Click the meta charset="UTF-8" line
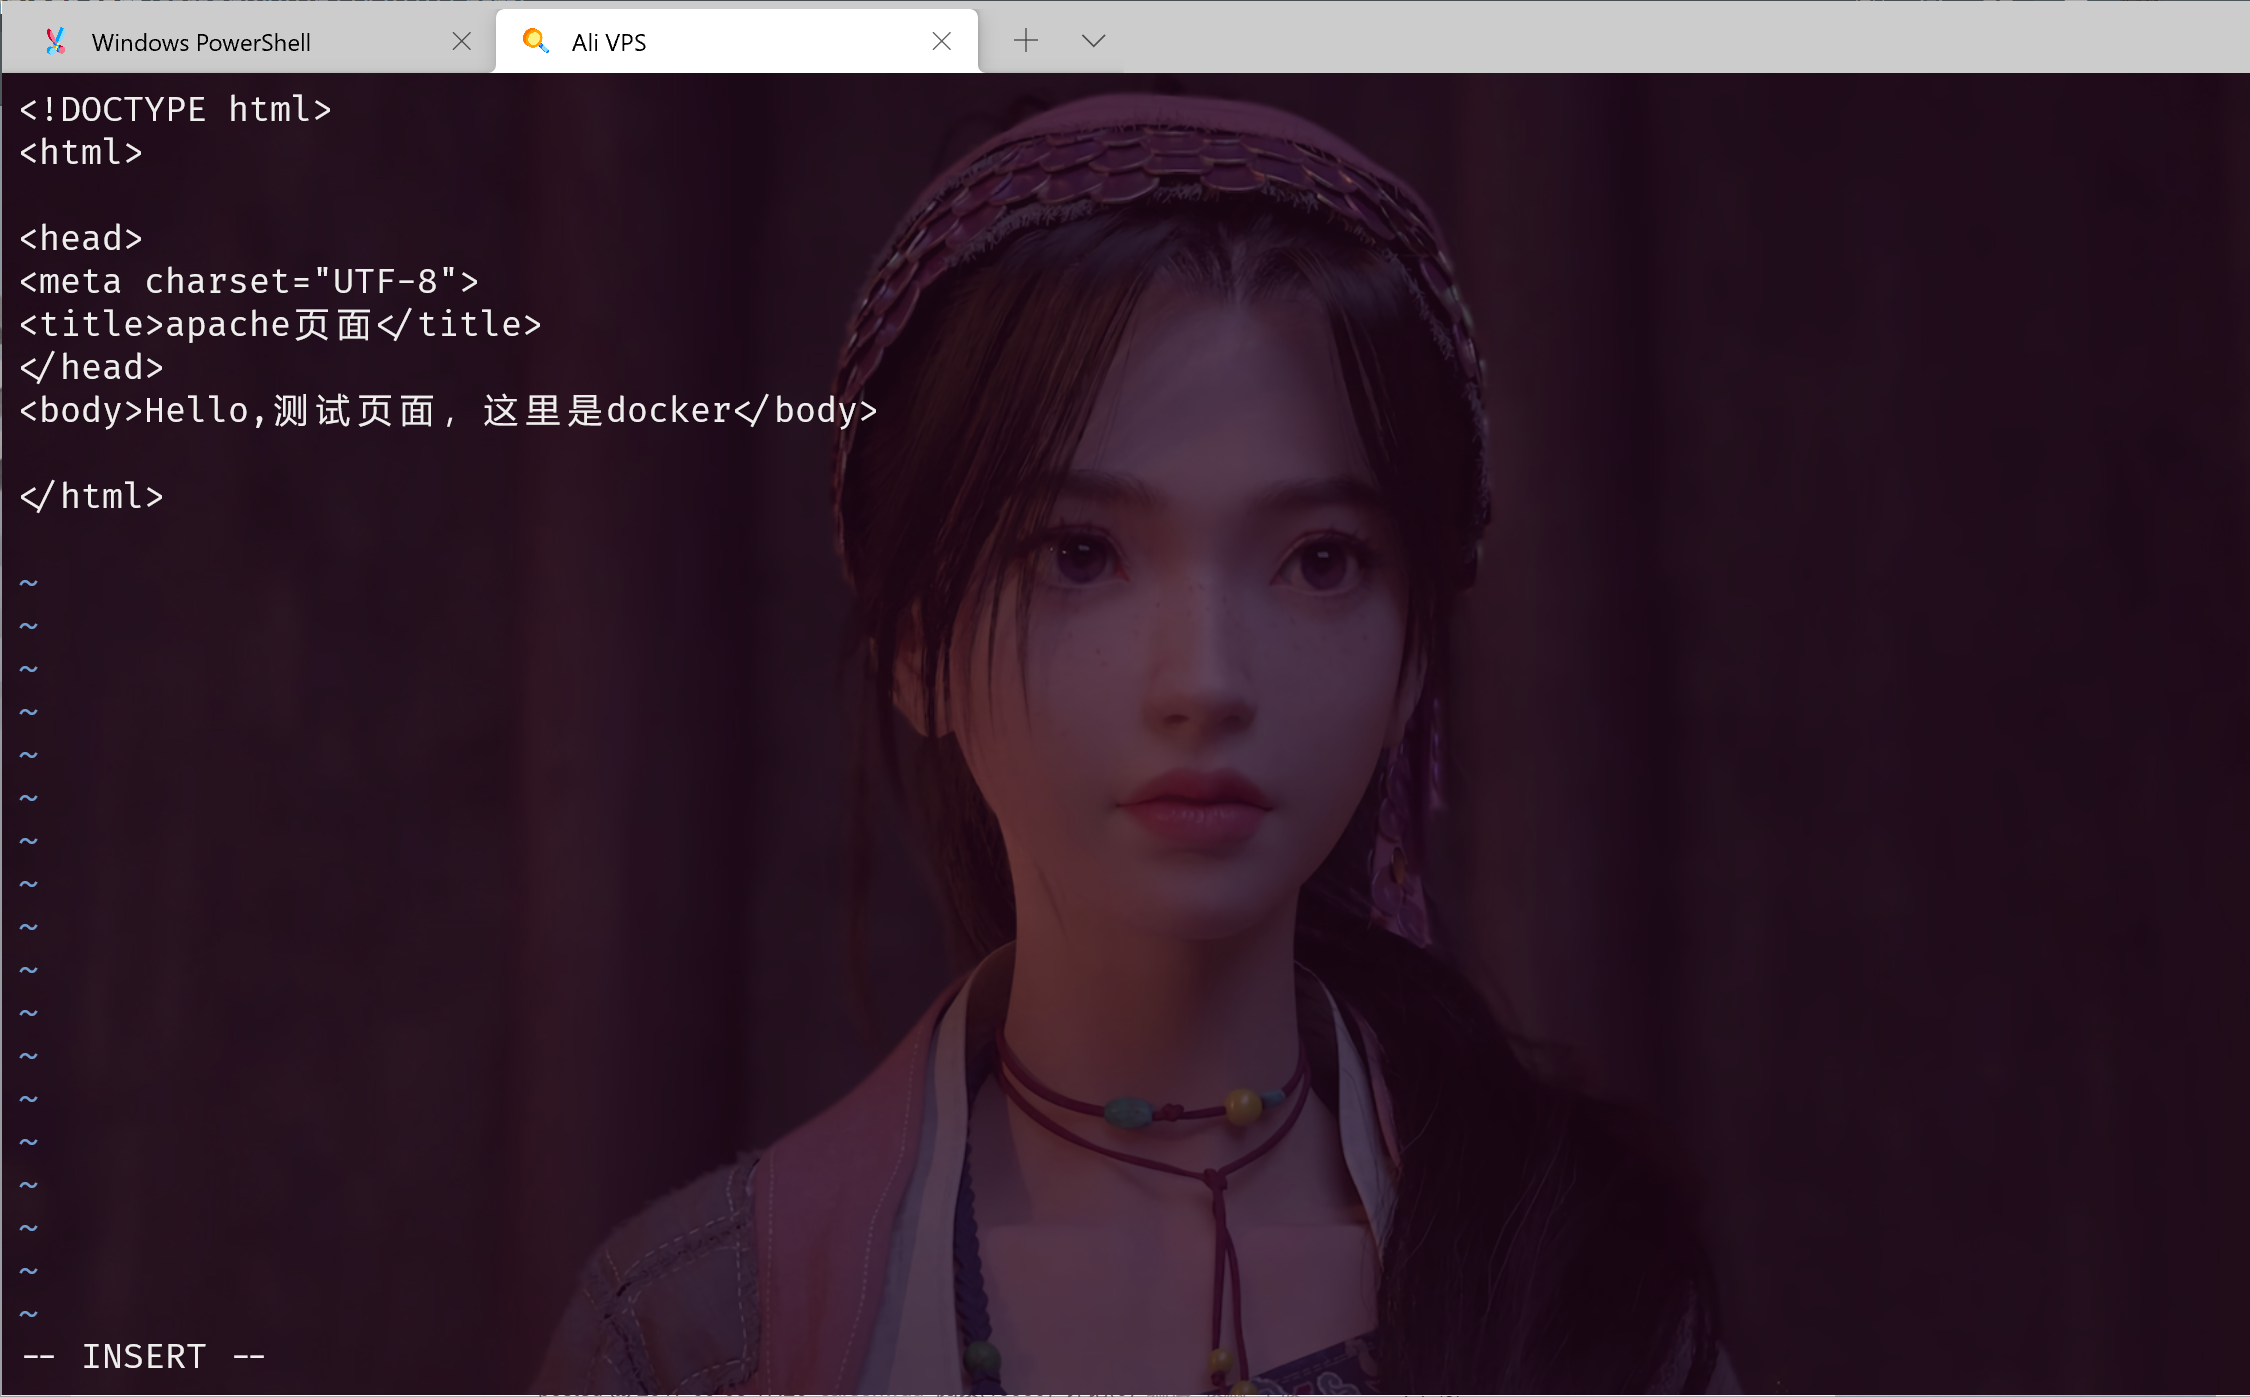2250x1397 pixels. [249, 281]
